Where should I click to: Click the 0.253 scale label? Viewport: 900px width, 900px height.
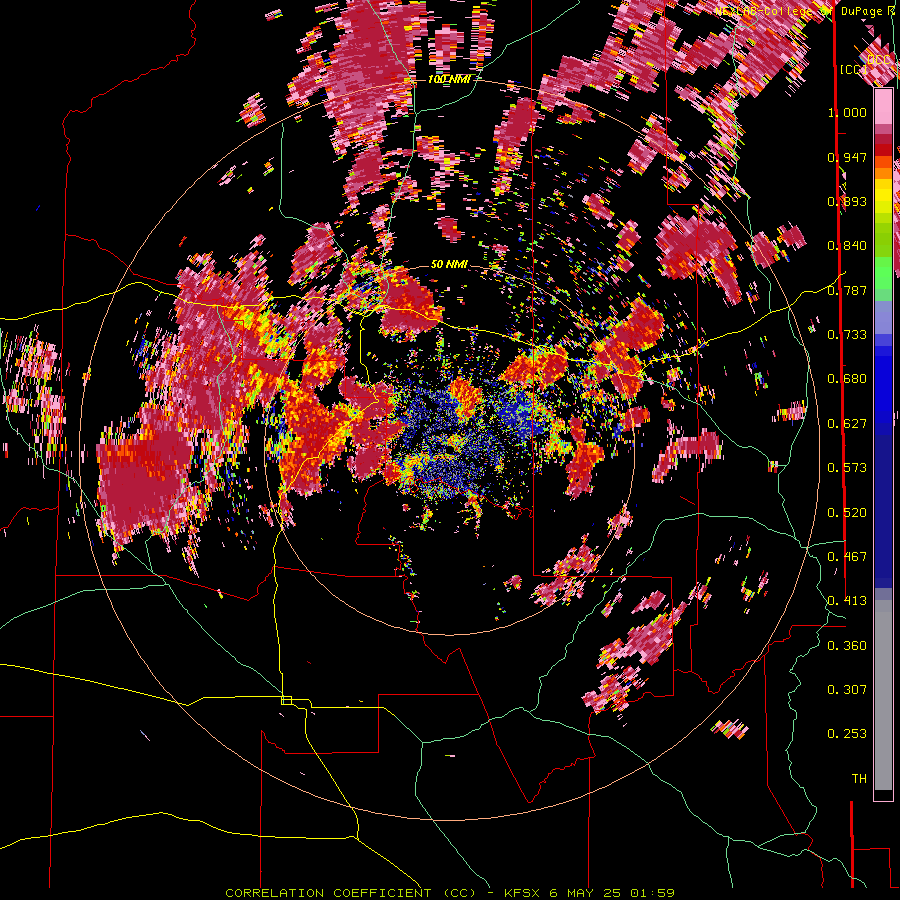[847, 734]
